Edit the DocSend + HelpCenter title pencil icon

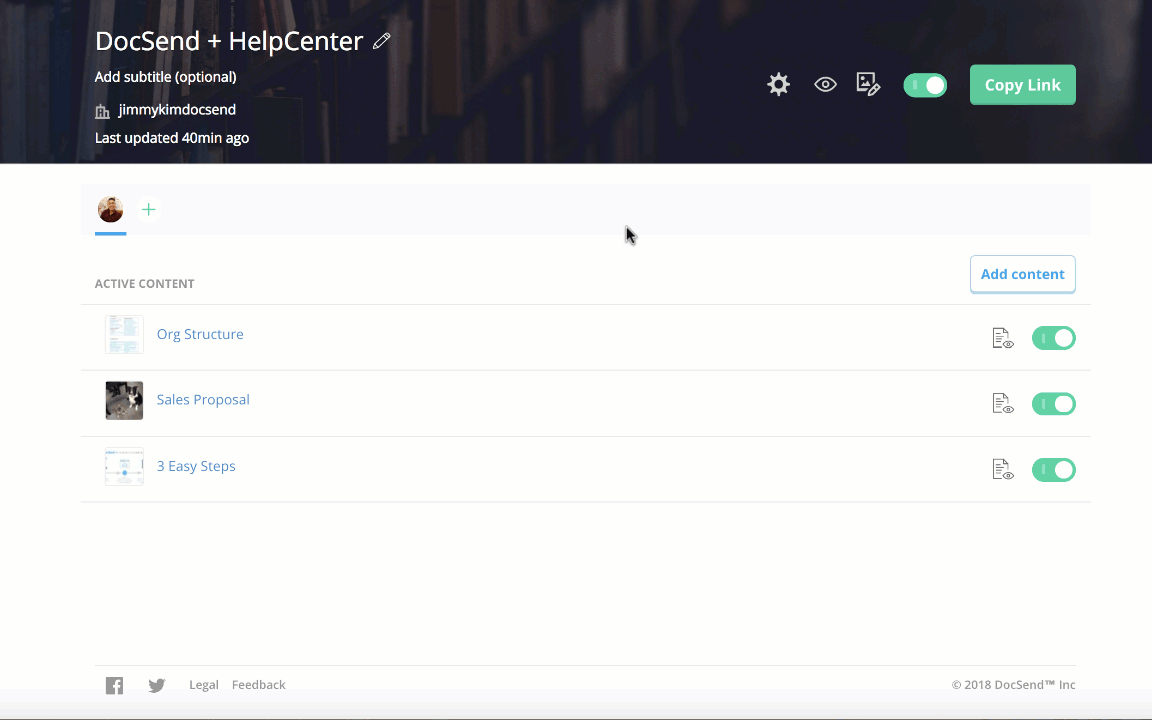381,41
